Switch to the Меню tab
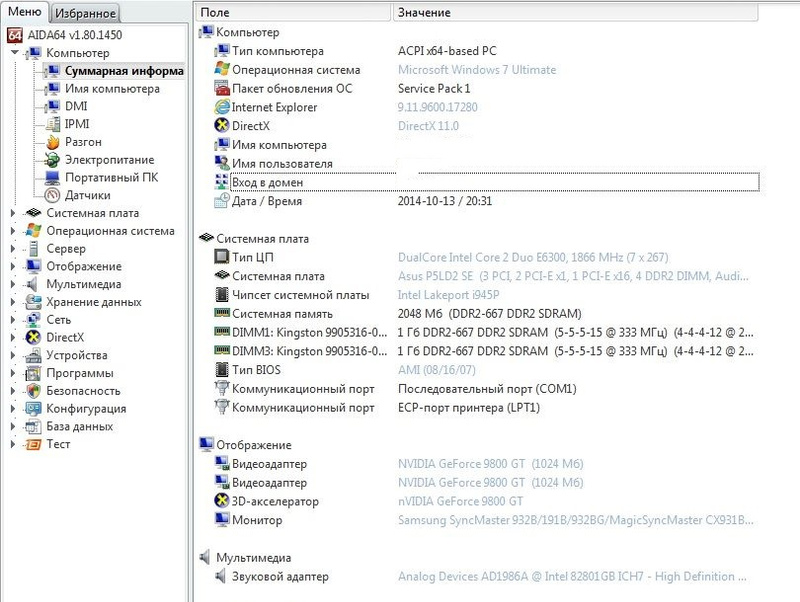The height and width of the screenshot is (602, 800). click(x=25, y=12)
